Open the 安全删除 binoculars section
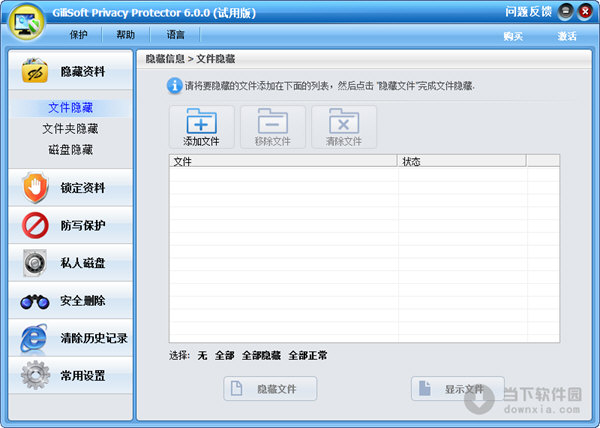The height and width of the screenshot is (428, 600). [x=70, y=300]
